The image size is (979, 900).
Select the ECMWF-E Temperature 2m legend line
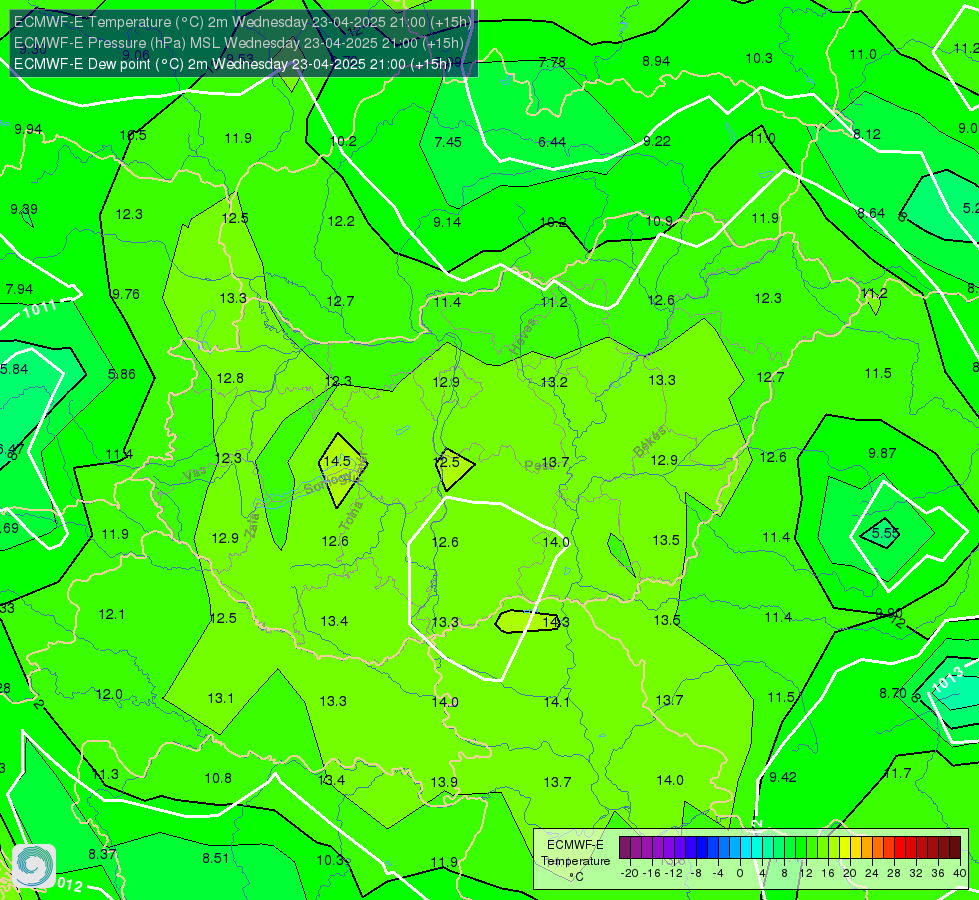pos(243,22)
